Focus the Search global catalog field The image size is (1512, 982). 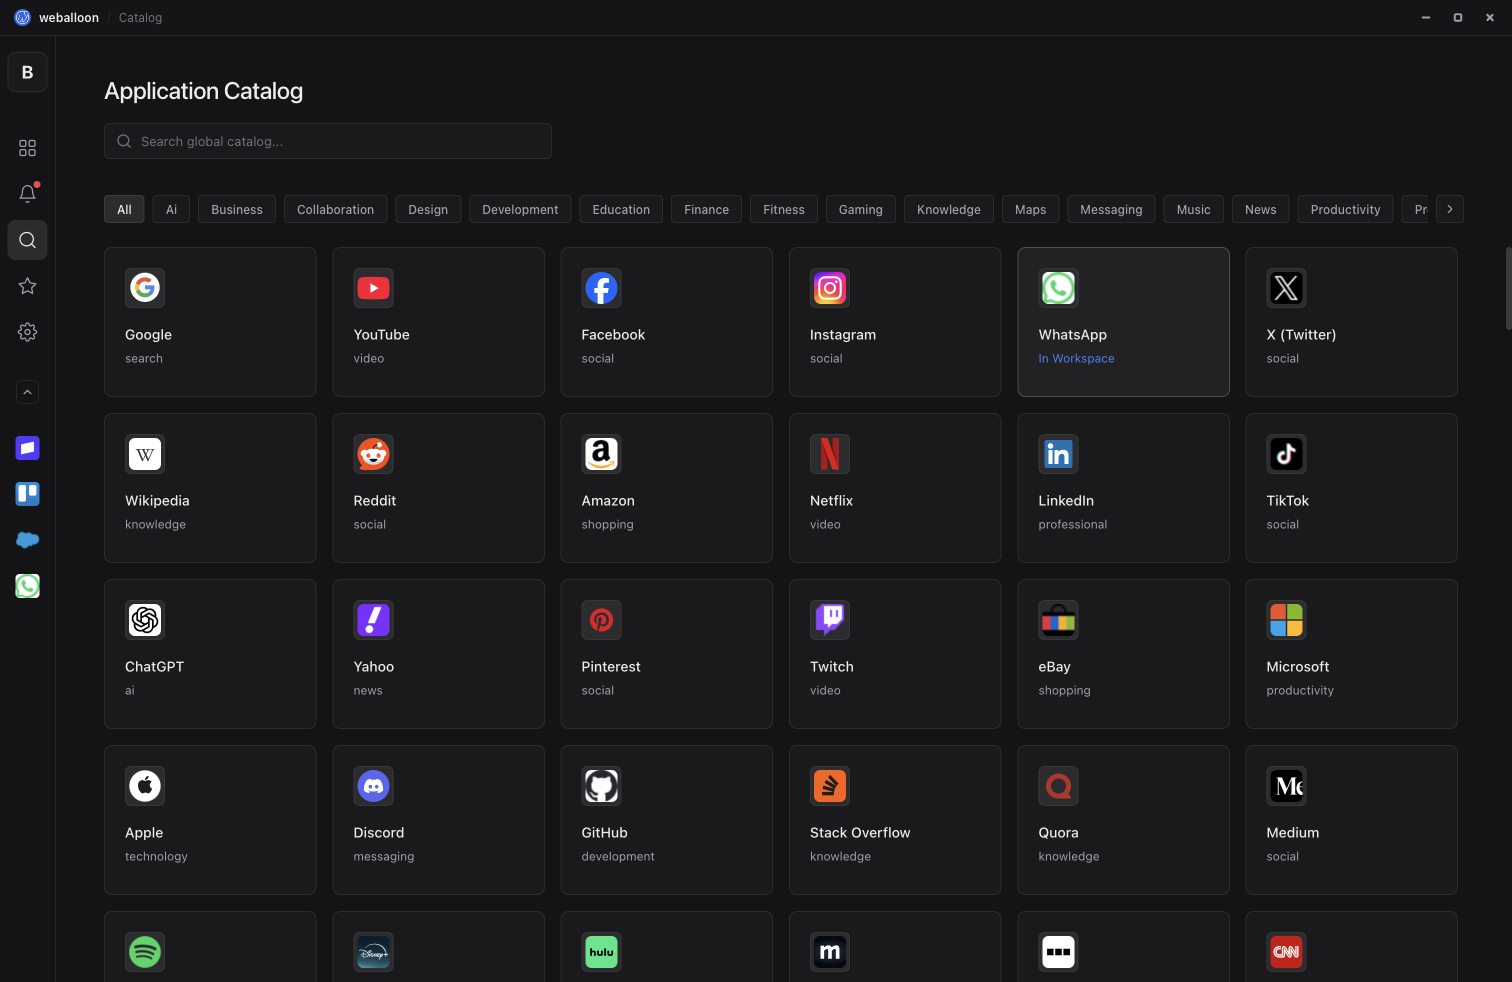pos(328,141)
